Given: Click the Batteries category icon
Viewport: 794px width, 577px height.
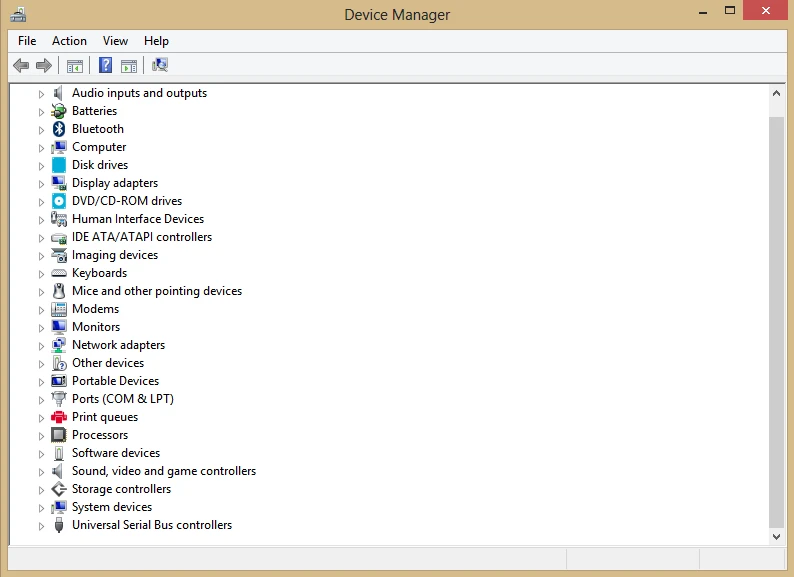Looking at the screenshot, I should [59, 111].
